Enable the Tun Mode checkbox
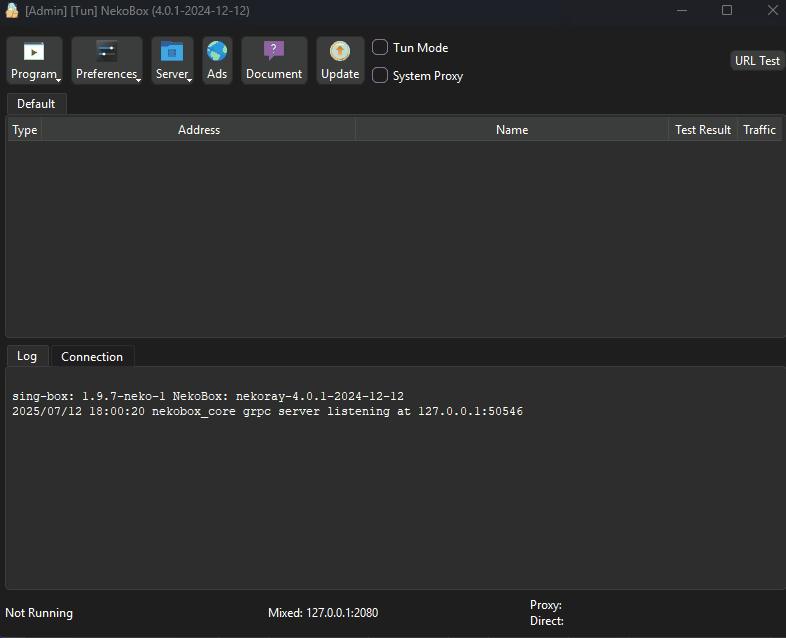 click(380, 48)
